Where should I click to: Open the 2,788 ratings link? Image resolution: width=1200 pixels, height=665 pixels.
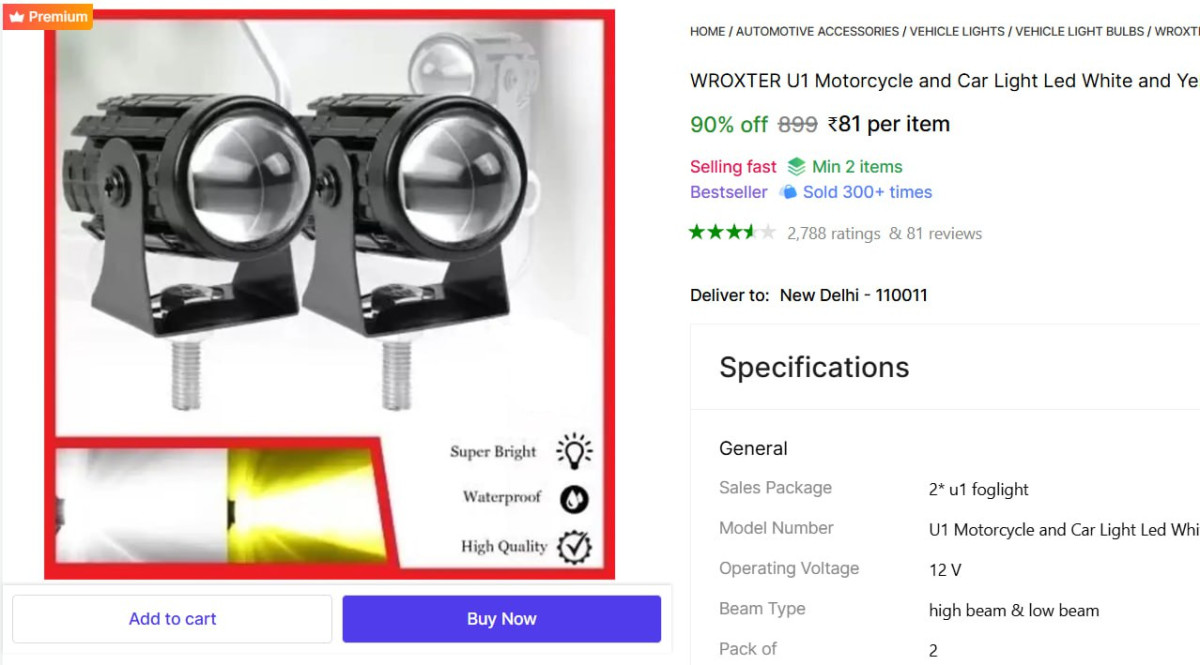[834, 234]
